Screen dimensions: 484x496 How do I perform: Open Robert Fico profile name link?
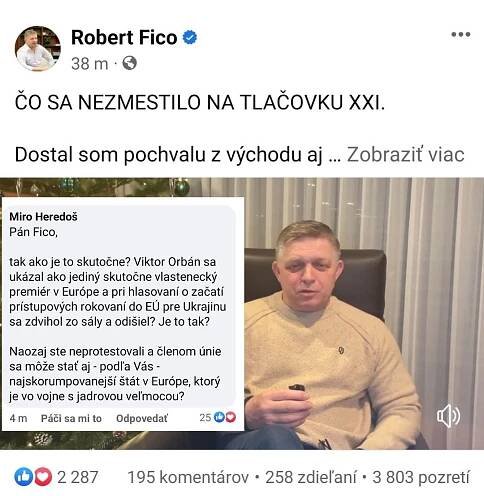124,37
